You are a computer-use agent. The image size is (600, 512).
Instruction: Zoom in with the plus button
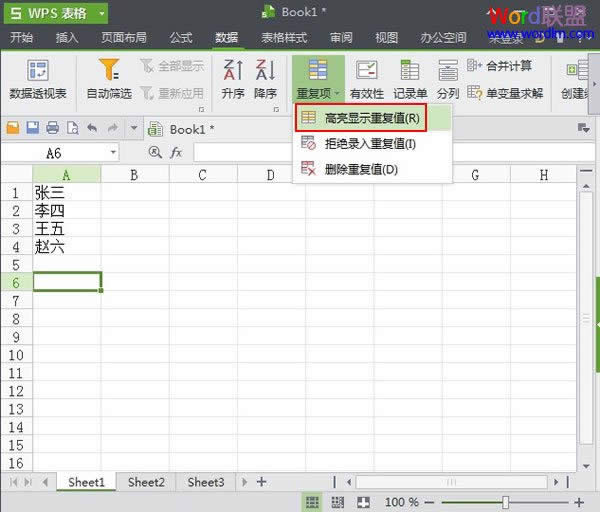pos(579,502)
